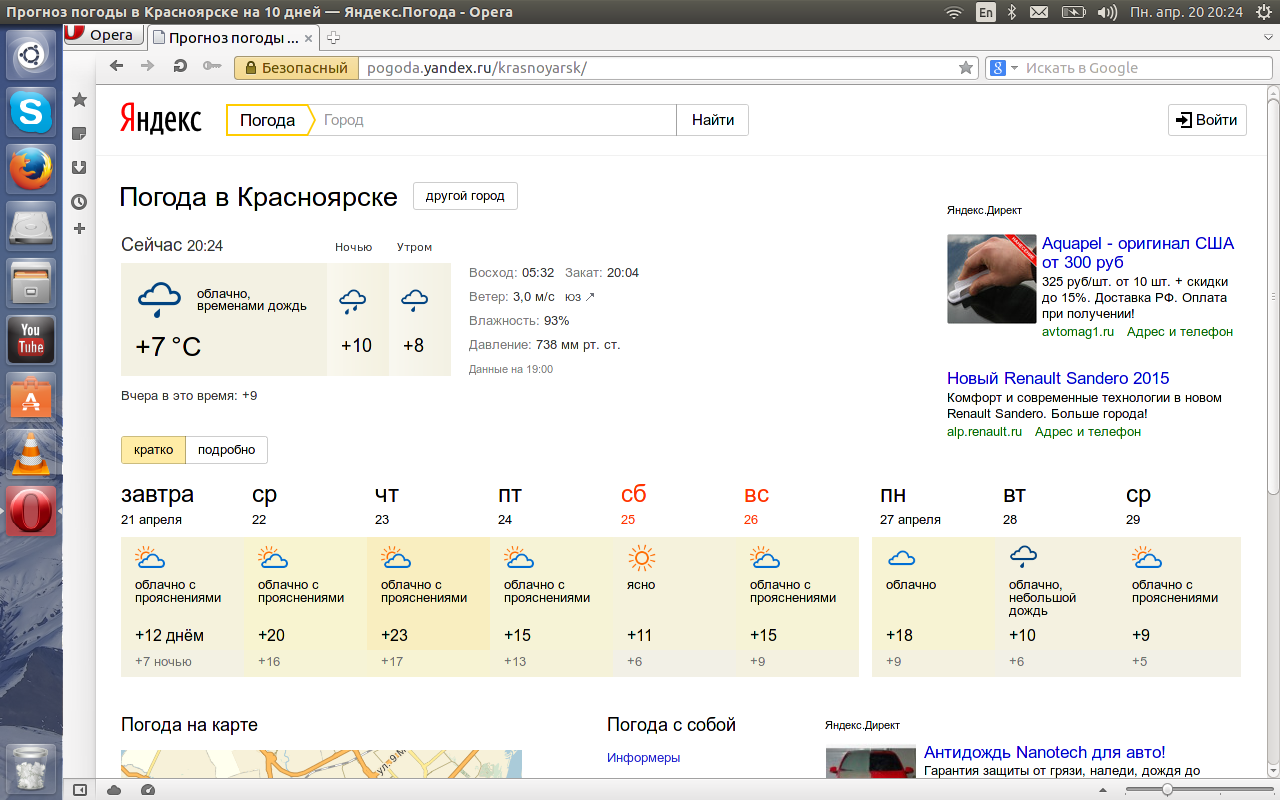Image resolution: width=1280 pixels, height=800 pixels.
Task: Select the "завтра 21 апреля" forecast column
Action: click(x=182, y=579)
